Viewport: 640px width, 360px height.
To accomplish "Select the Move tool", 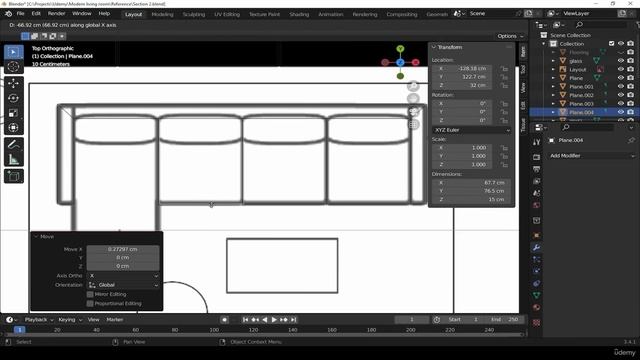I will point(13,83).
